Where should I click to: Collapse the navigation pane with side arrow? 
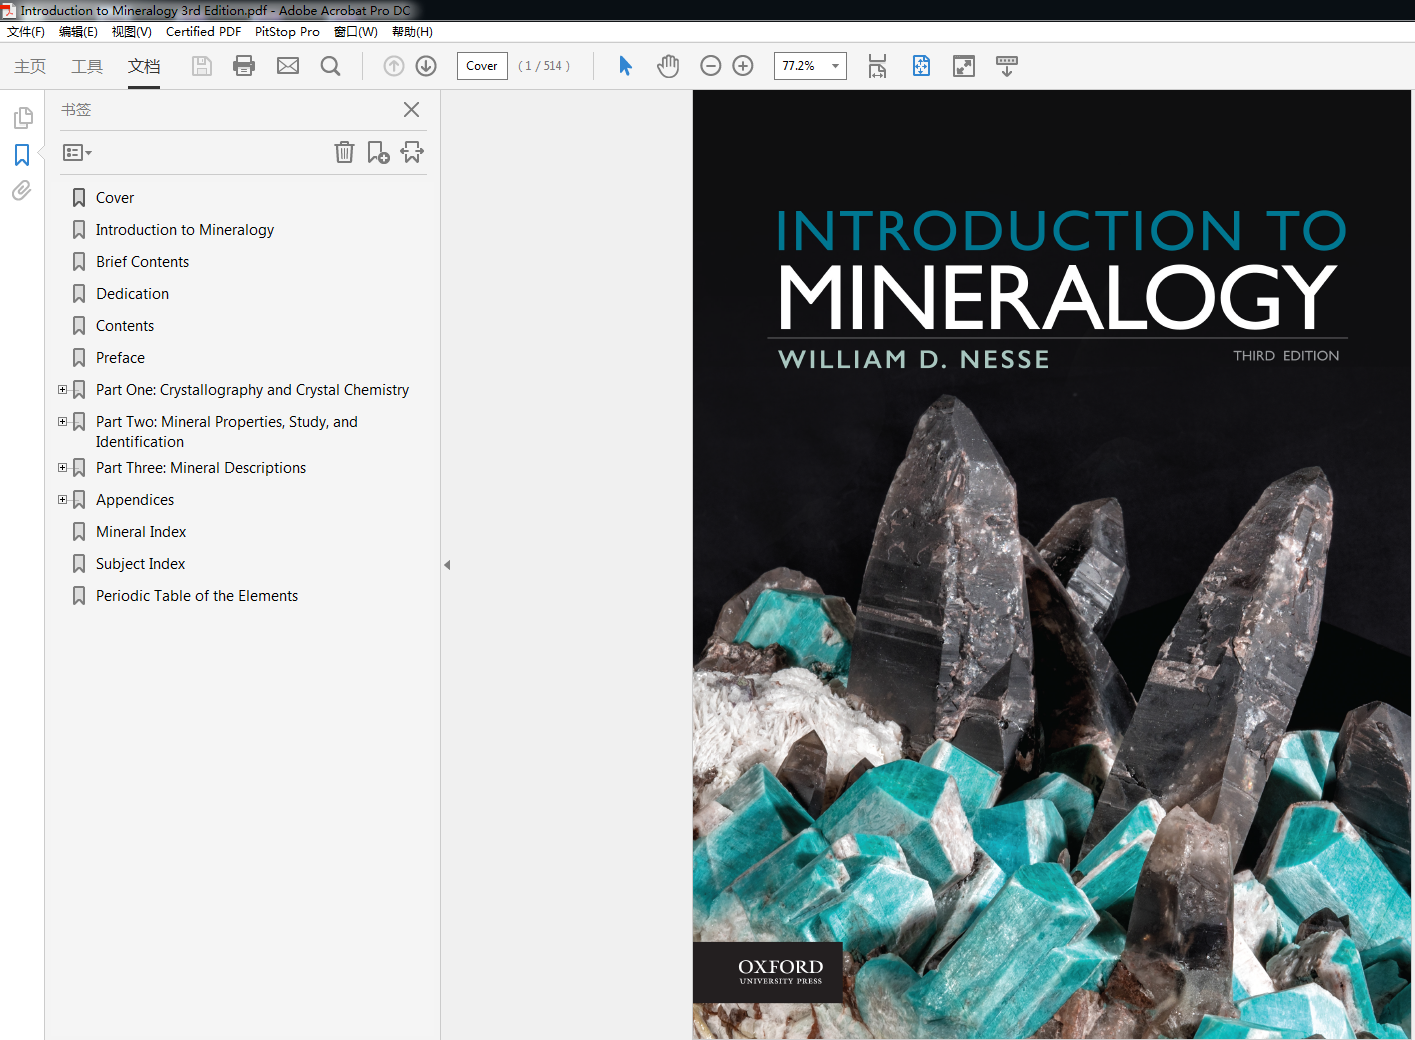447,565
